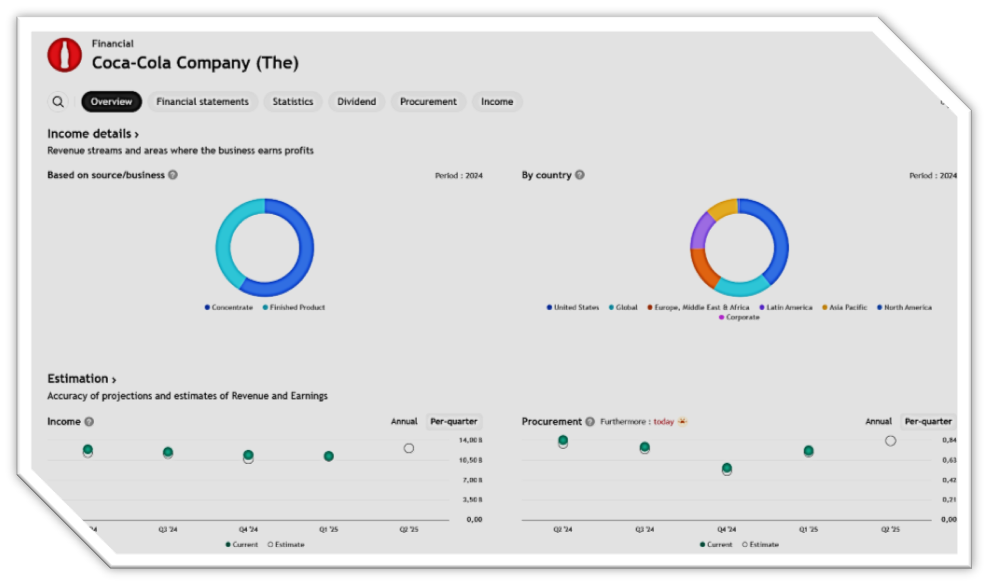989x585 pixels.
Task: Click purple segment of By country donut
Action: [x=701, y=230]
